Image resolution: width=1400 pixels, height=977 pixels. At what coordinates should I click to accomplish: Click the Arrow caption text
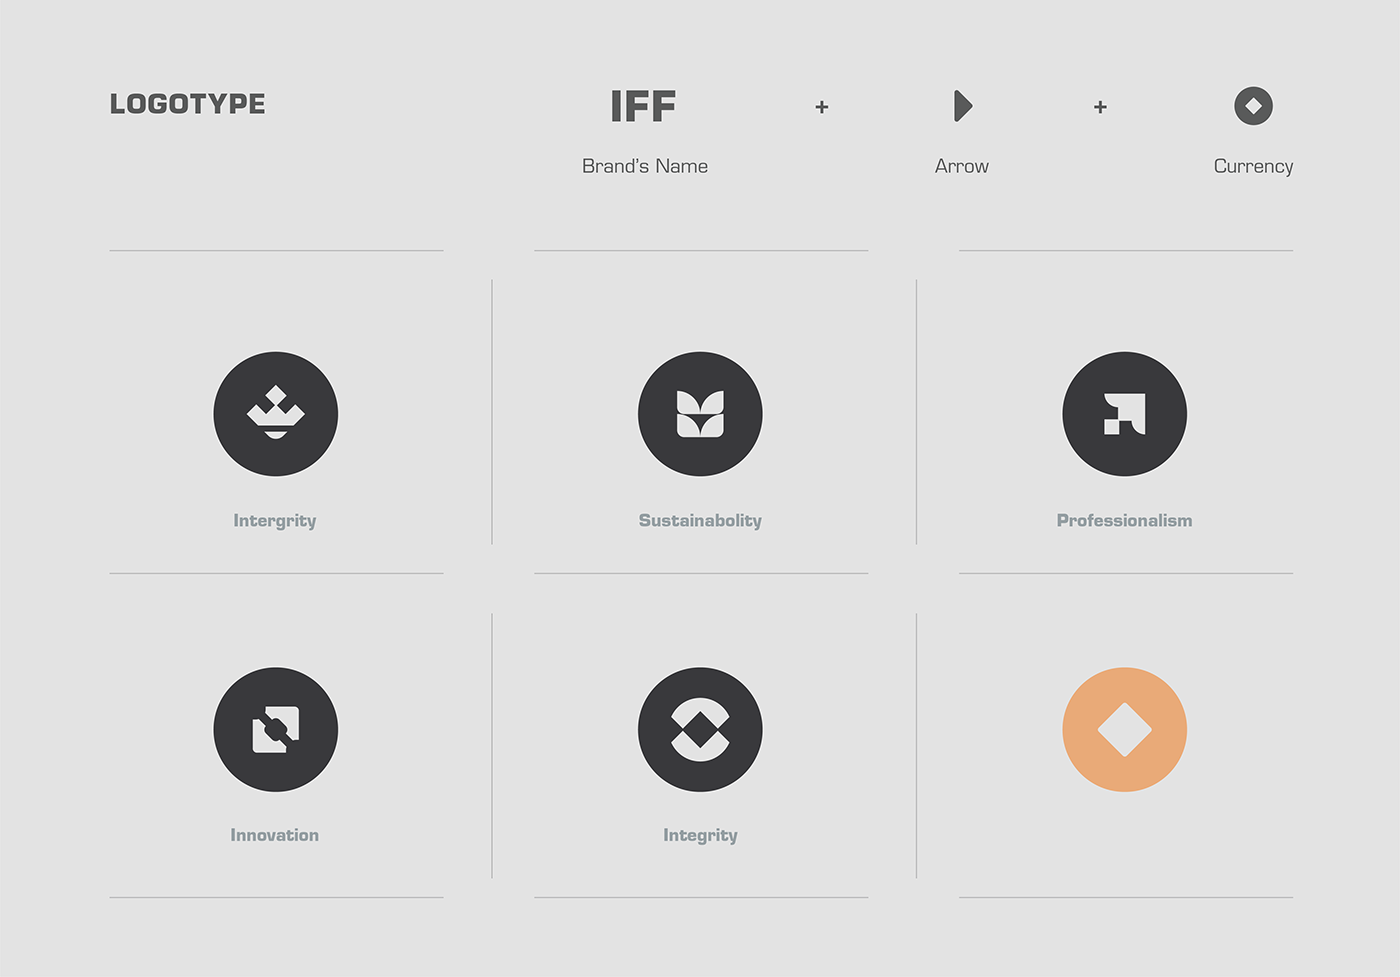point(961,166)
